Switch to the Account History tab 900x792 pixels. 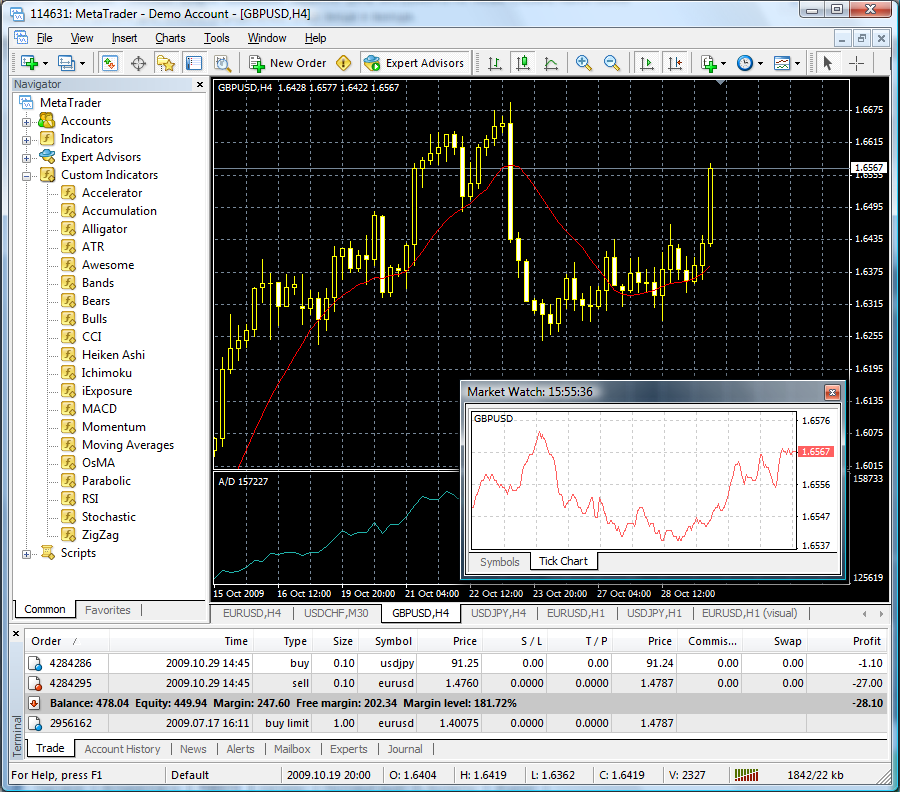pyautogui.click(x=122, y=749)
